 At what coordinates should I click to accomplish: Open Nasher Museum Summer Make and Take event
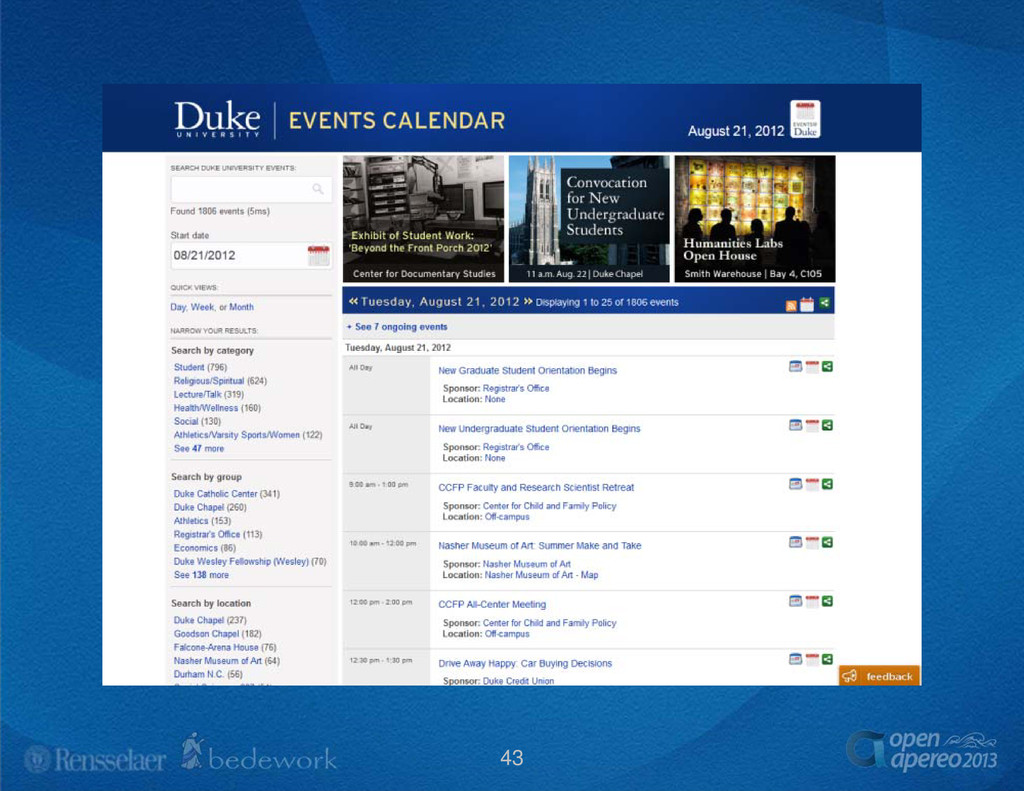(x=540, y=546)
